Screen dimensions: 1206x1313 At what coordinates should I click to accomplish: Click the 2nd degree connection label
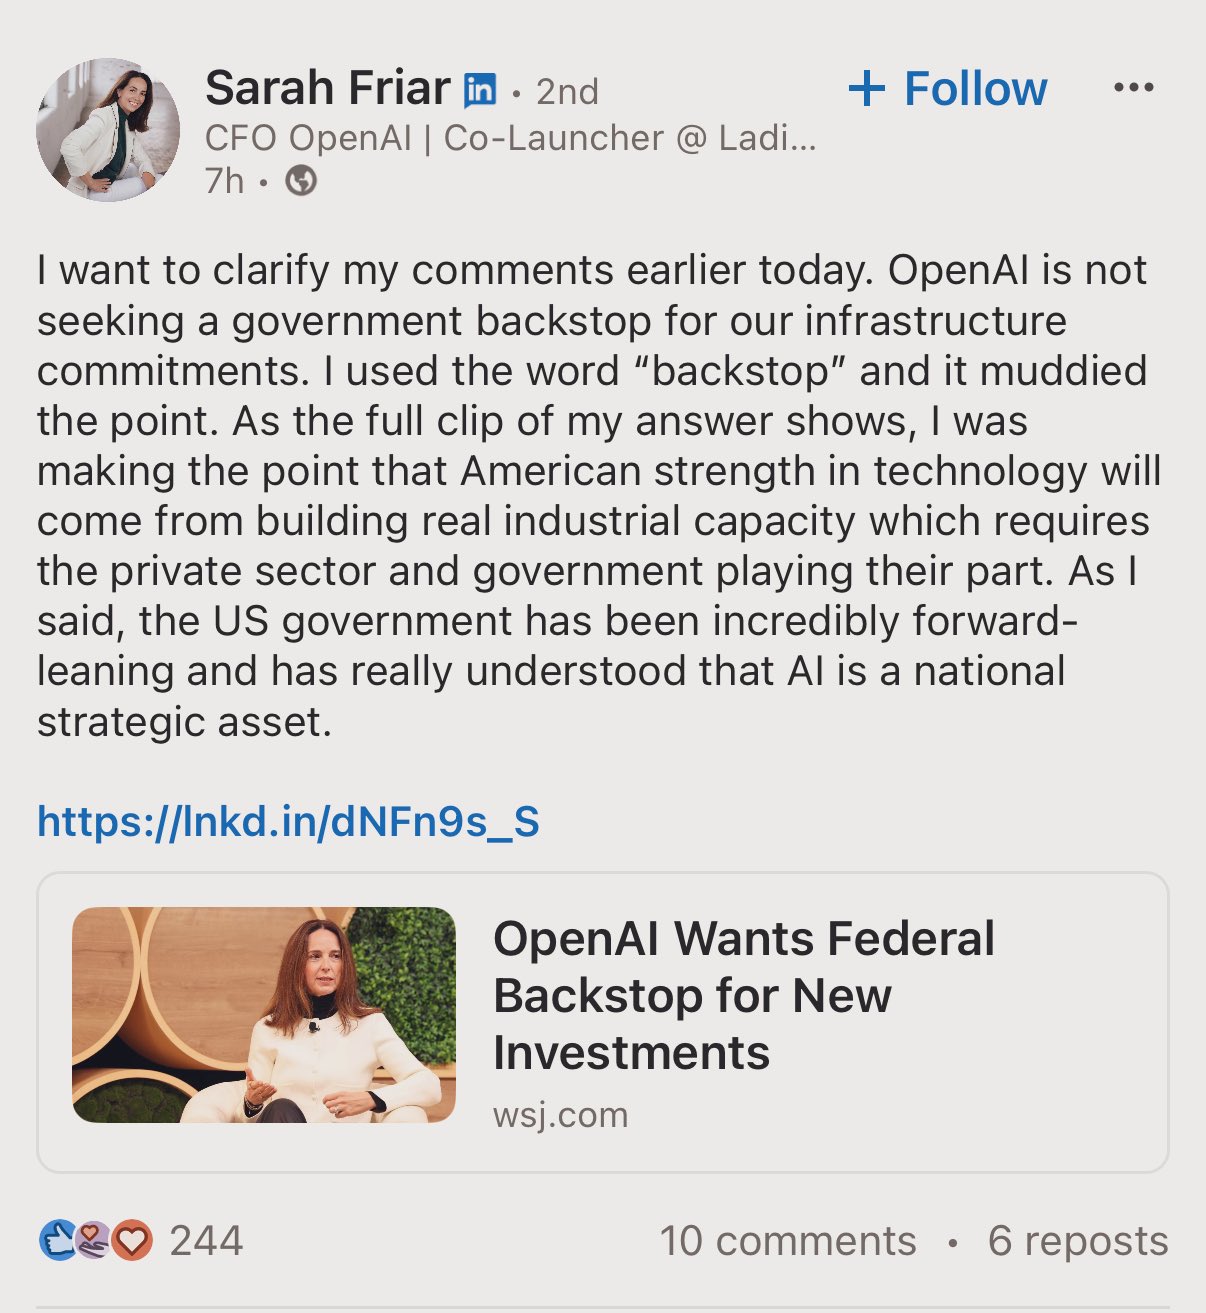pos(567,92)
